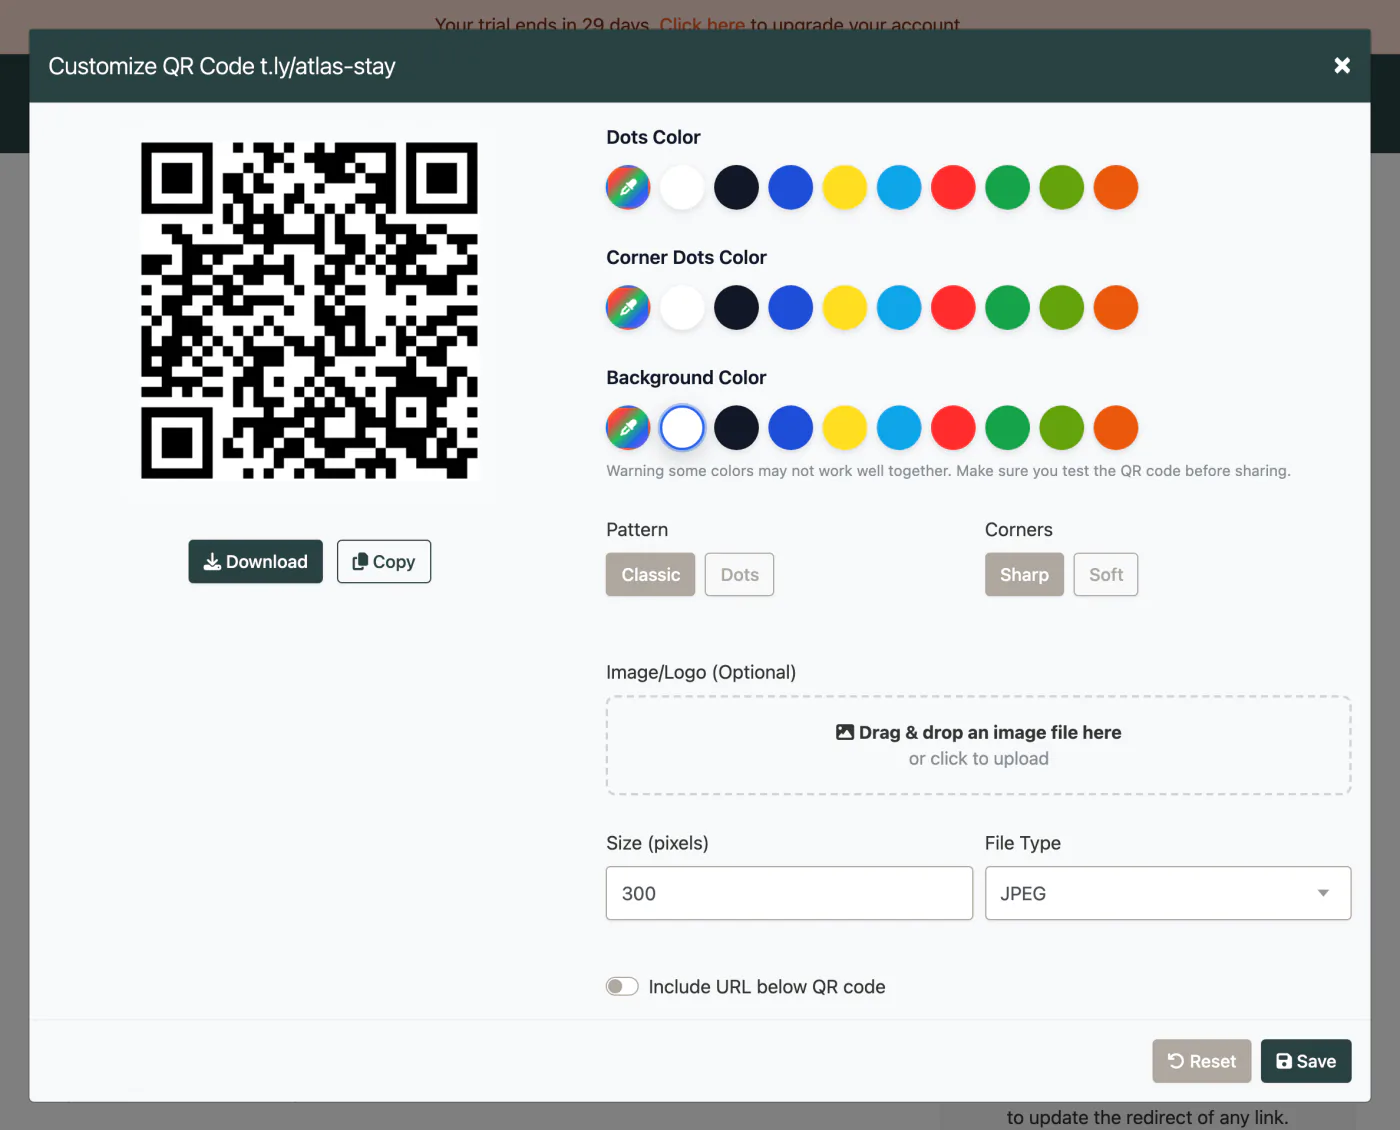Pick red swatch for Dots Color
This screenshot has height=1130, width=1400.
[x=953, y=188]
